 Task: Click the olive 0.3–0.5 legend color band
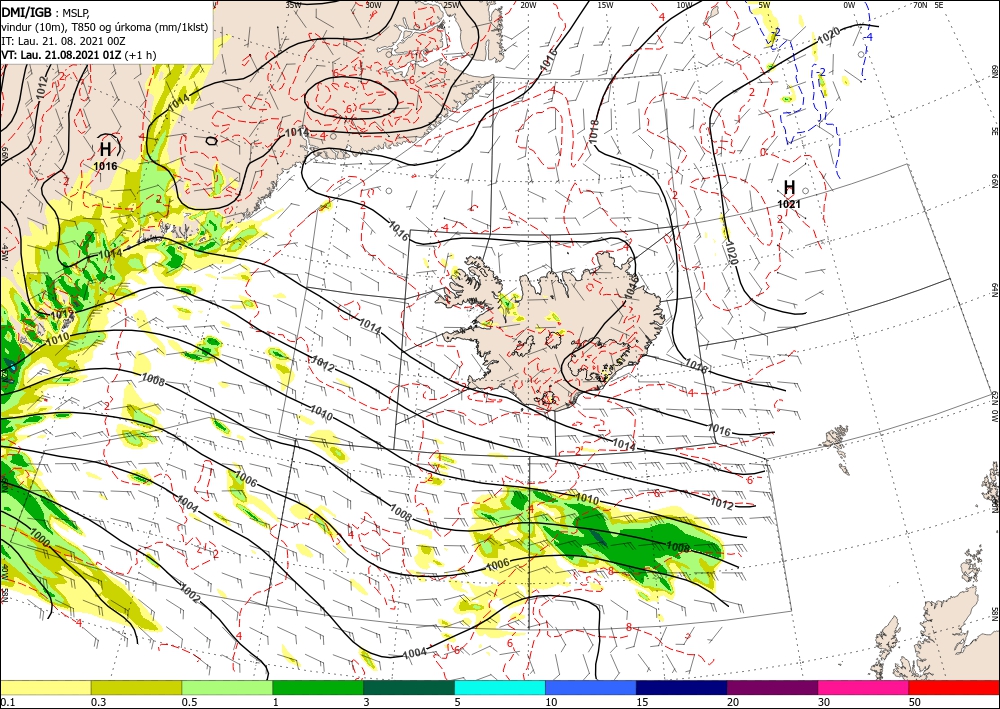[136, 687]
